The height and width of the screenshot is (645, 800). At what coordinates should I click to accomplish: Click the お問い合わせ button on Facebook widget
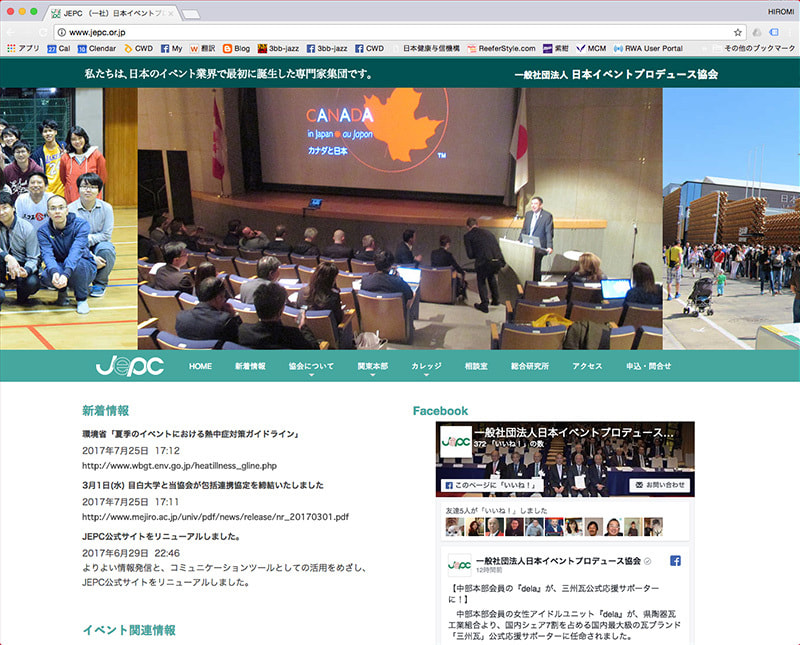pyautogui.click(x=660, y=485)
